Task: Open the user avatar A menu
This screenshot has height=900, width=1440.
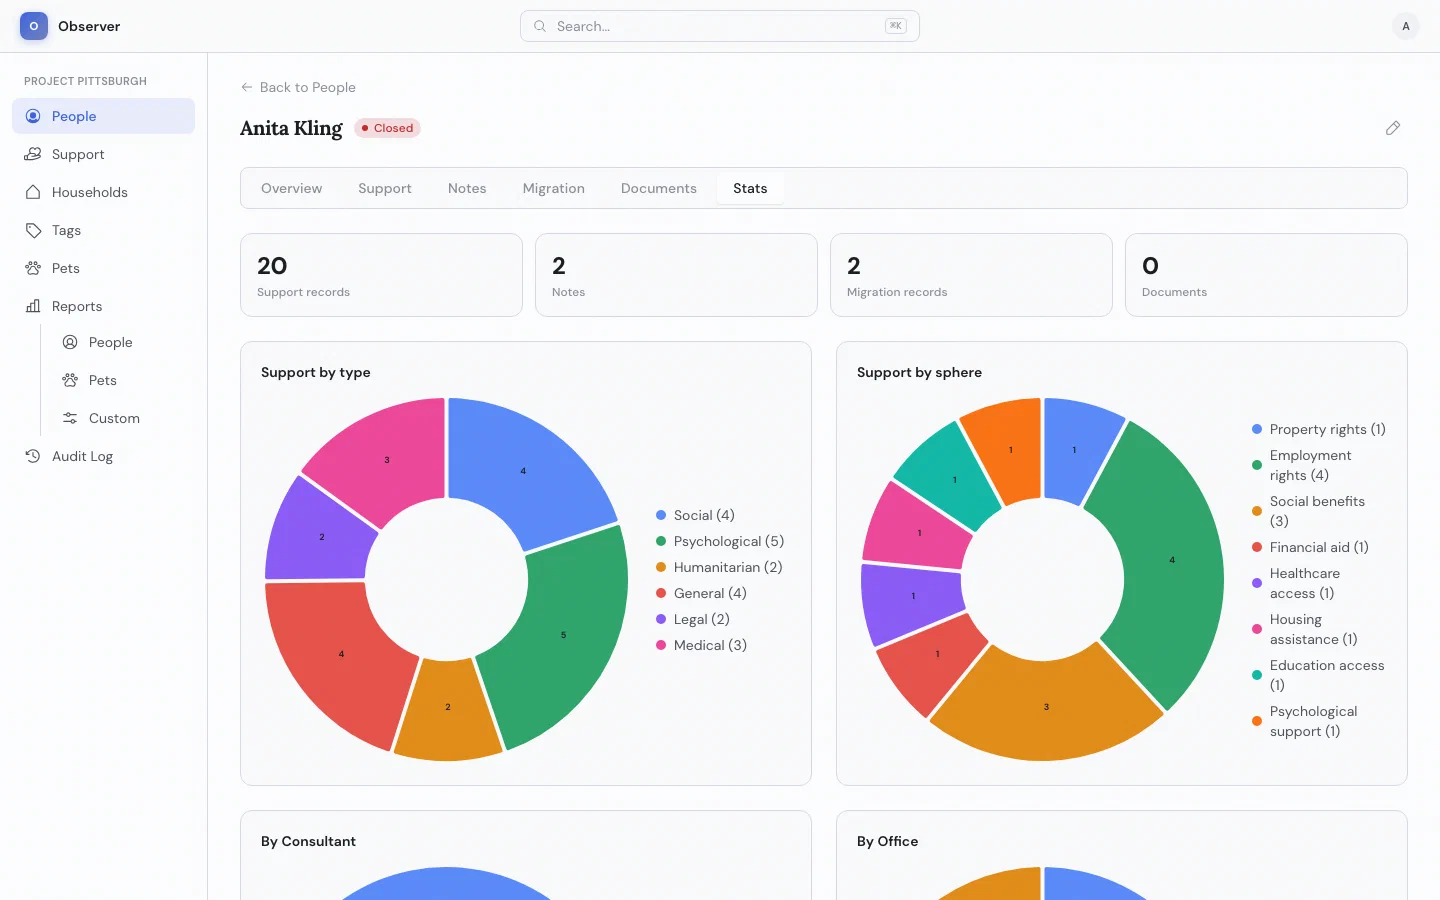Action: (x=1406, y=26)
